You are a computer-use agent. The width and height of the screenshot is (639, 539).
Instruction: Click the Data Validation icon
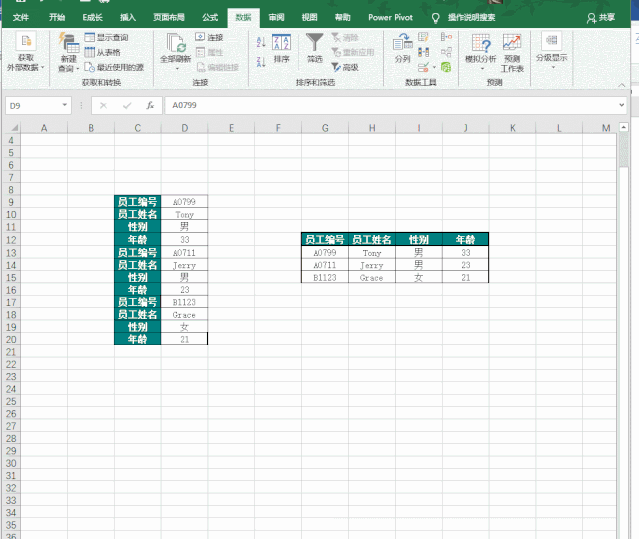pyautogui.click(x=423, y=67)
